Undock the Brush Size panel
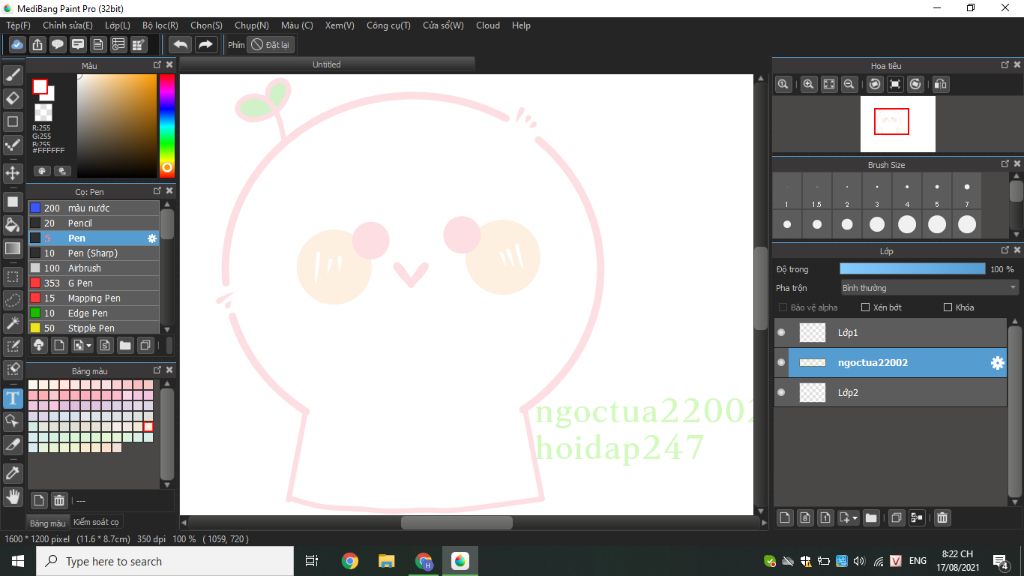The image size is (1024, 576). 1004,164
